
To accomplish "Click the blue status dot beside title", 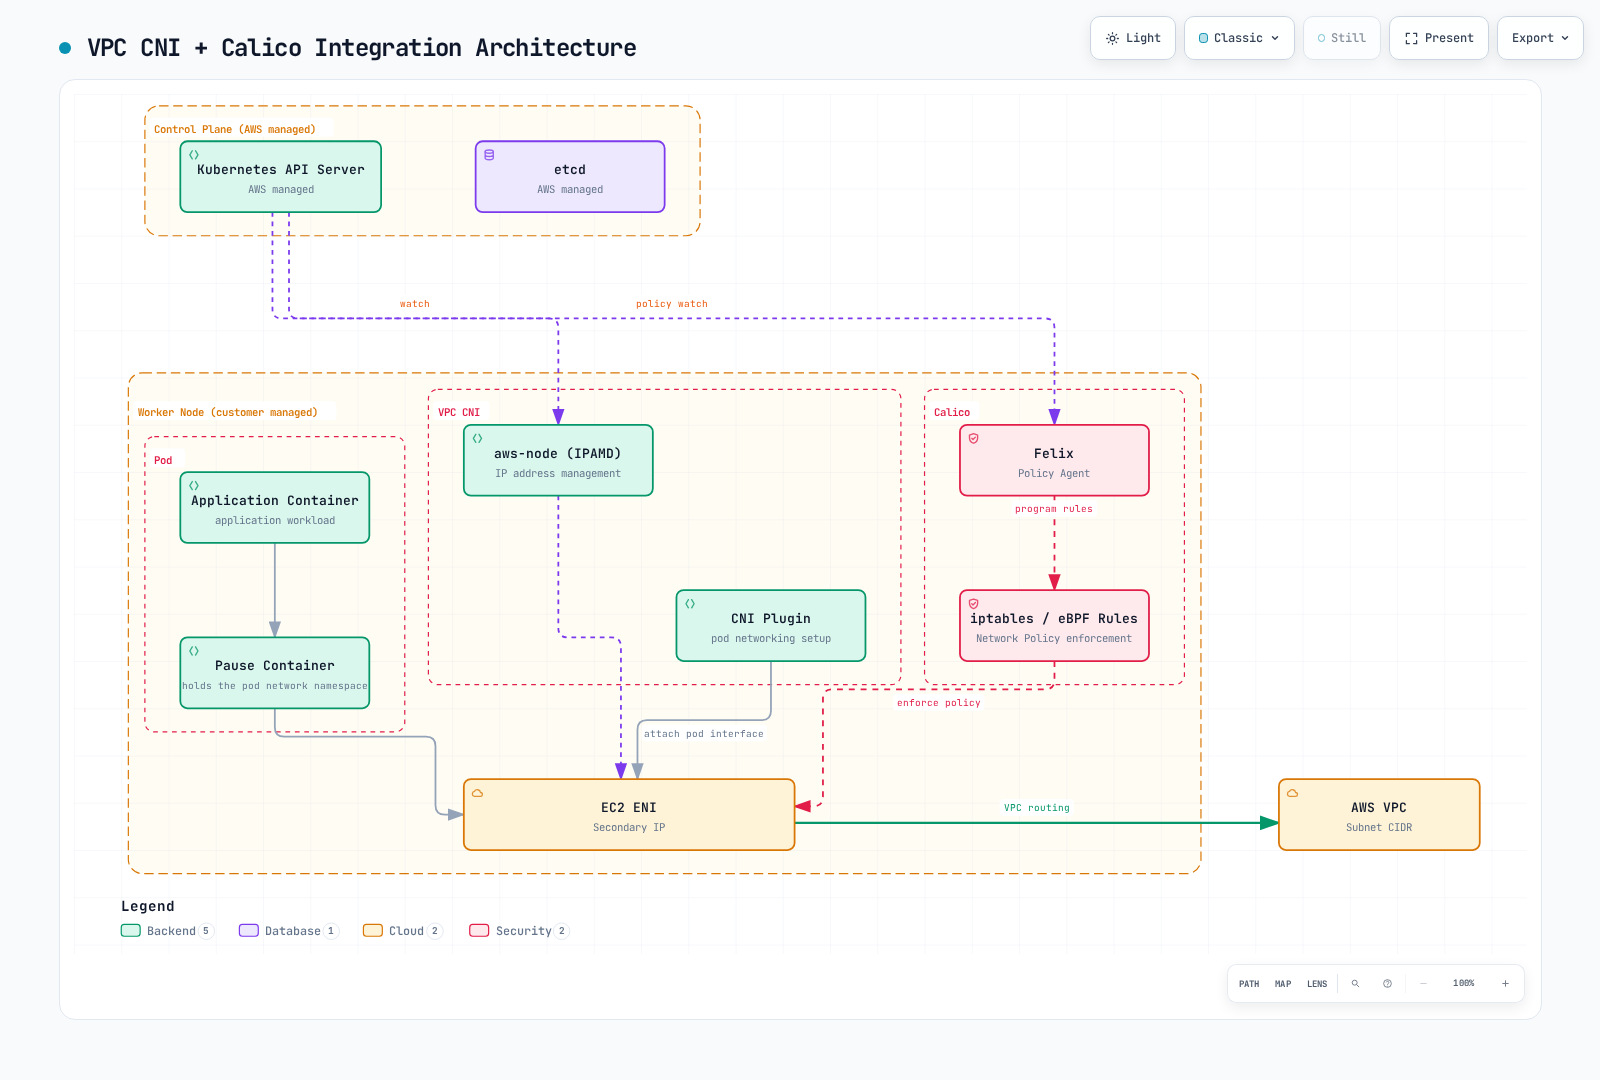I will [65, 48].
